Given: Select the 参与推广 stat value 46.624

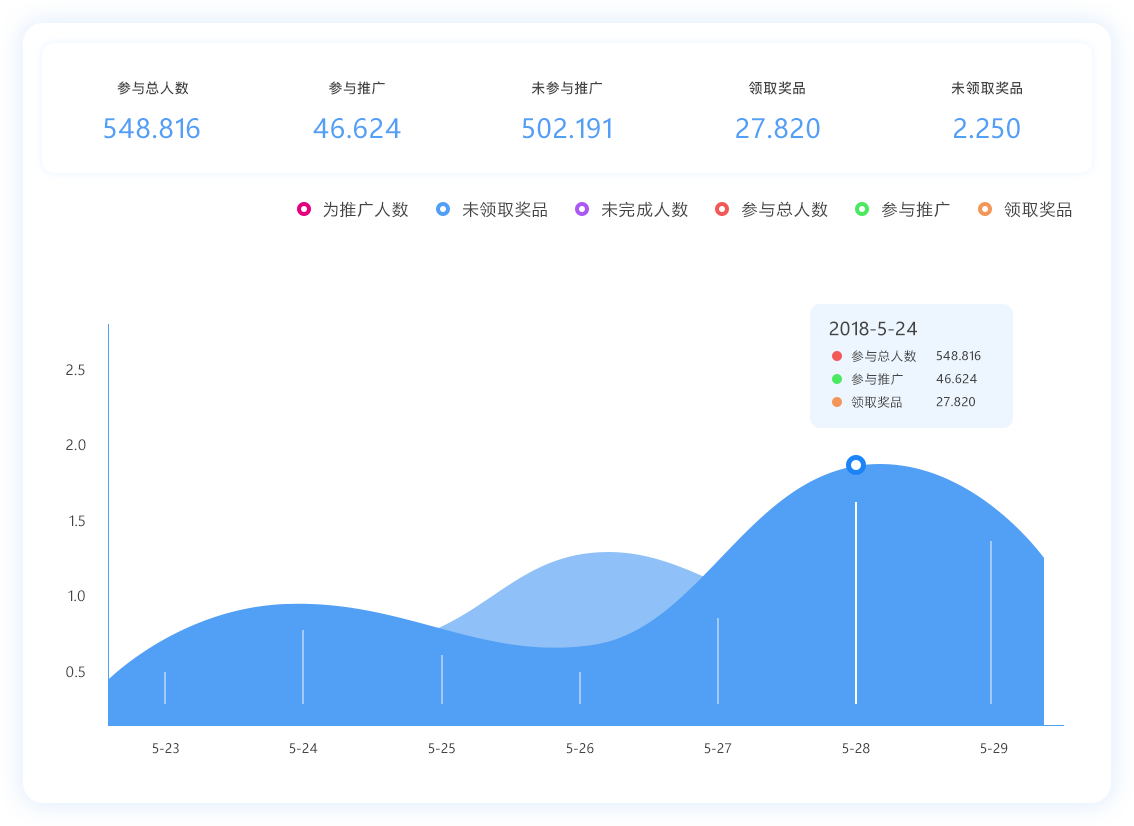Looking at the screenshot, I should [x=357, y=129].
